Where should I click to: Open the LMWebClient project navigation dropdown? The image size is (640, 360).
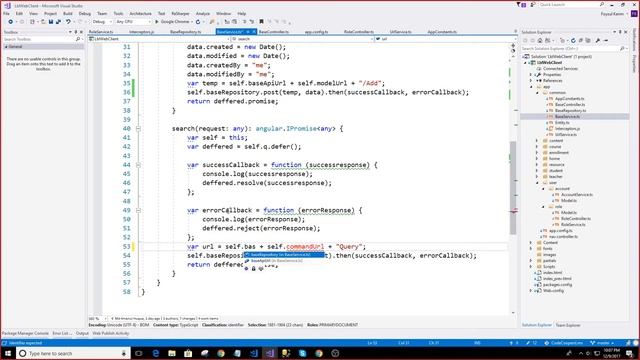click(159, 39)
